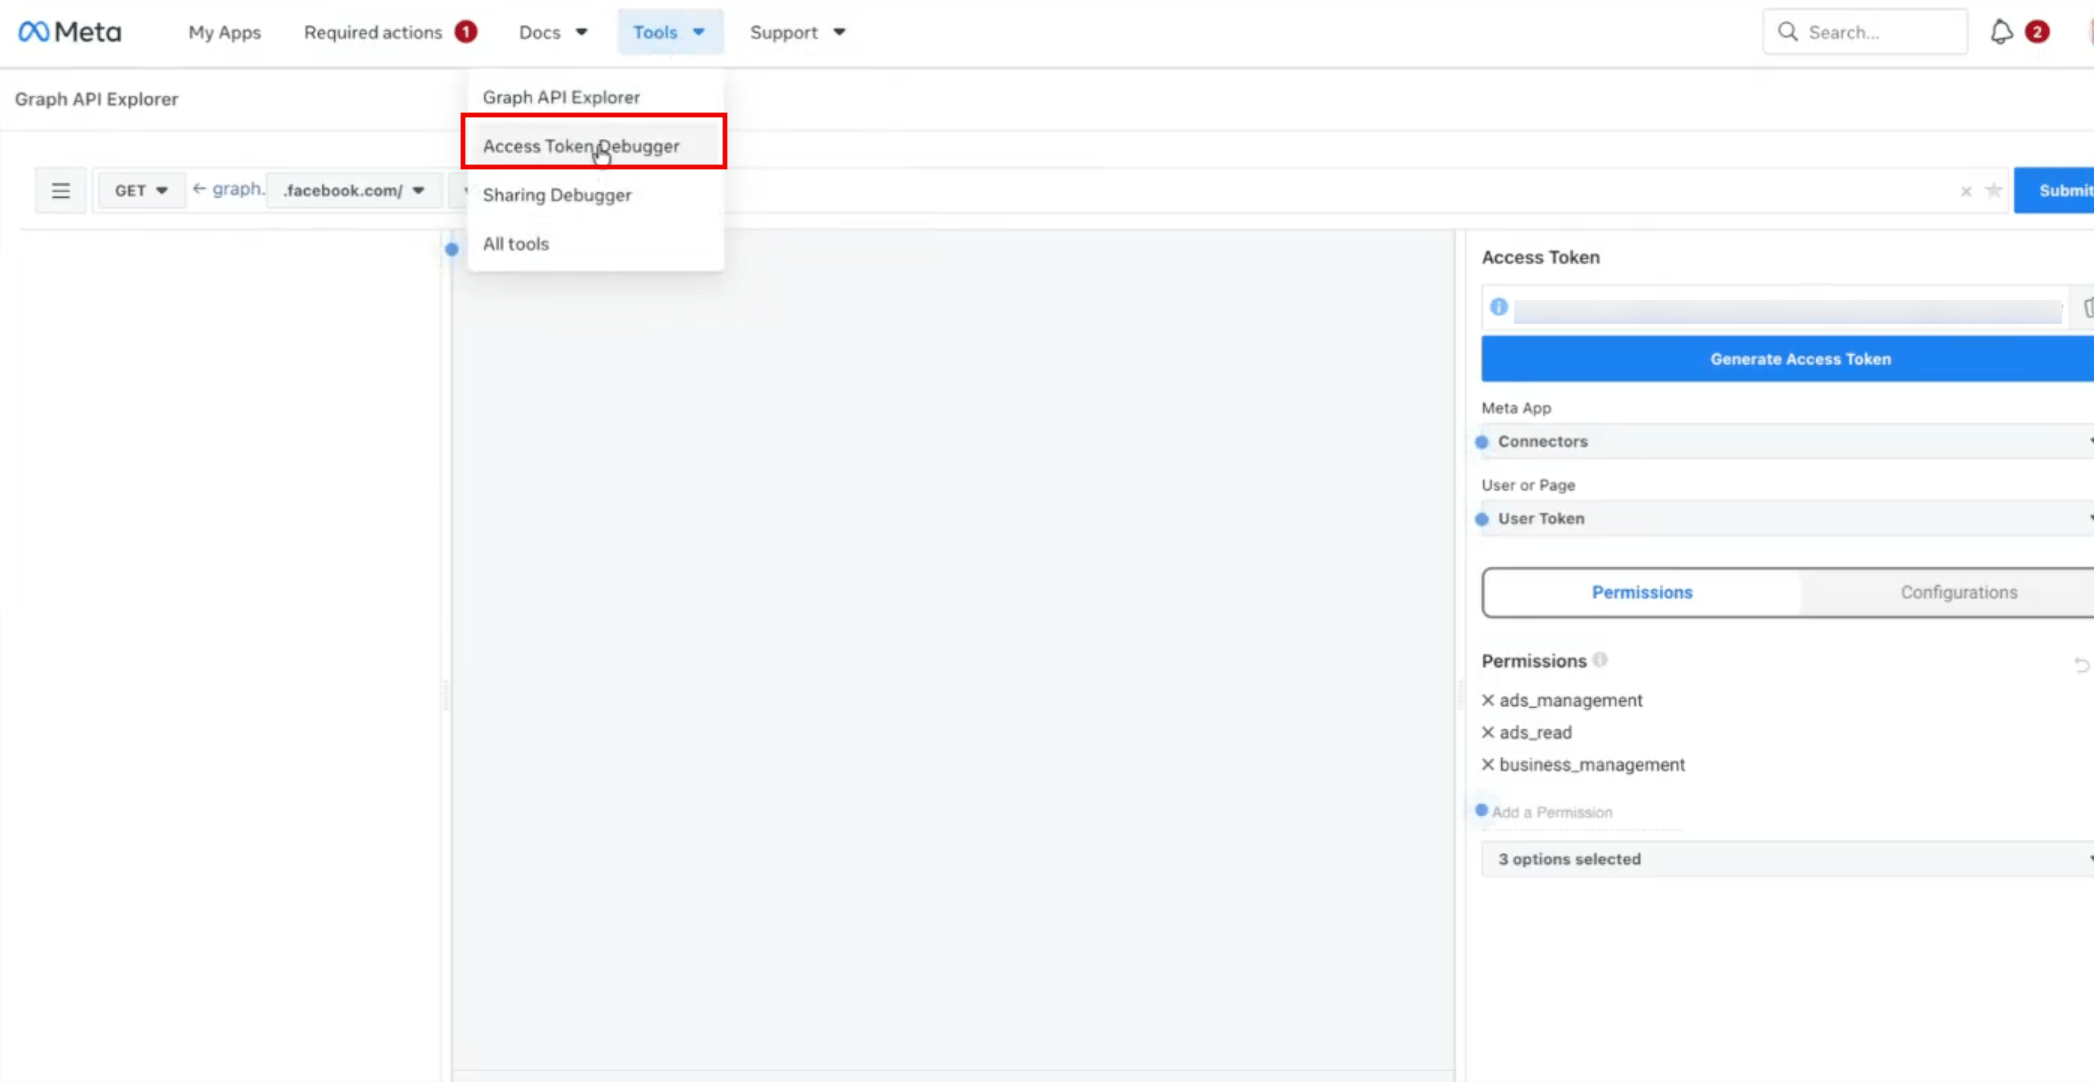Click the reset permissions undo icon
The image size is (2094, 1082).
pos(2081,665)
